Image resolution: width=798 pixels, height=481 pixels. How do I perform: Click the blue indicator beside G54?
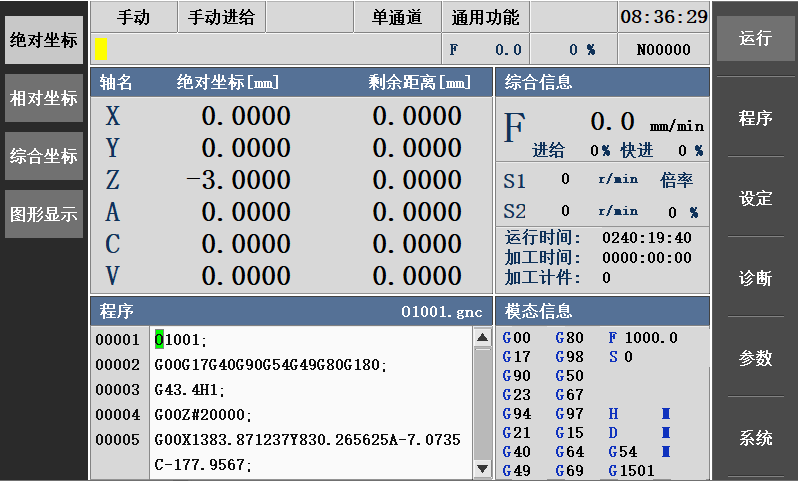[x=665, y=452]
